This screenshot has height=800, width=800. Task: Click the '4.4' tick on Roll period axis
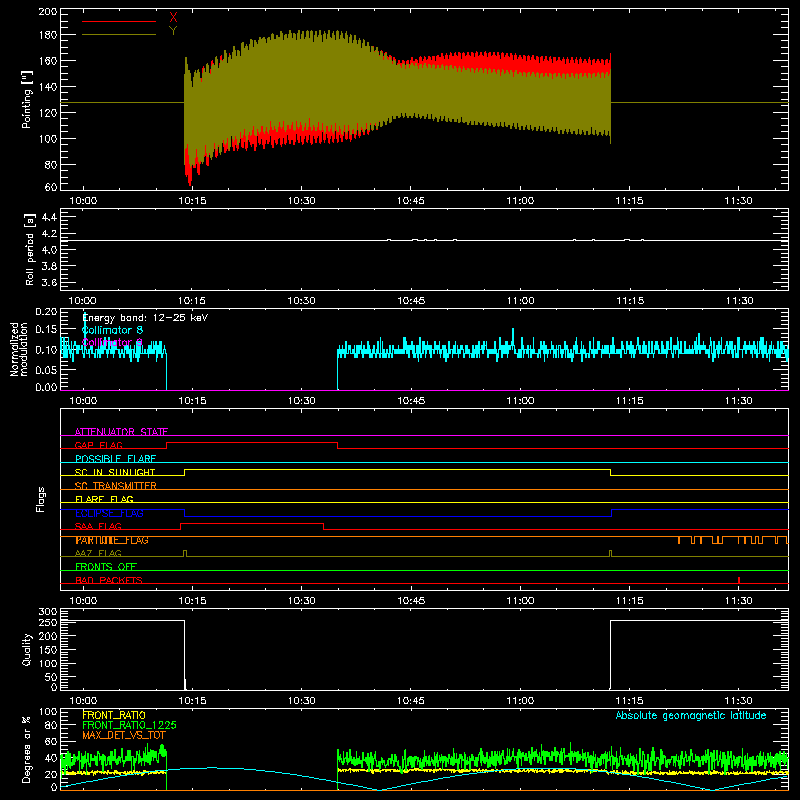49,217
